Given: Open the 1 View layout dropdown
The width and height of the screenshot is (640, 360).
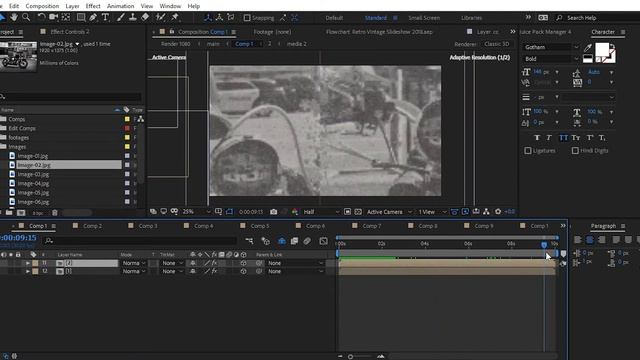Looking at the screenshot, I should coord(432,212).
